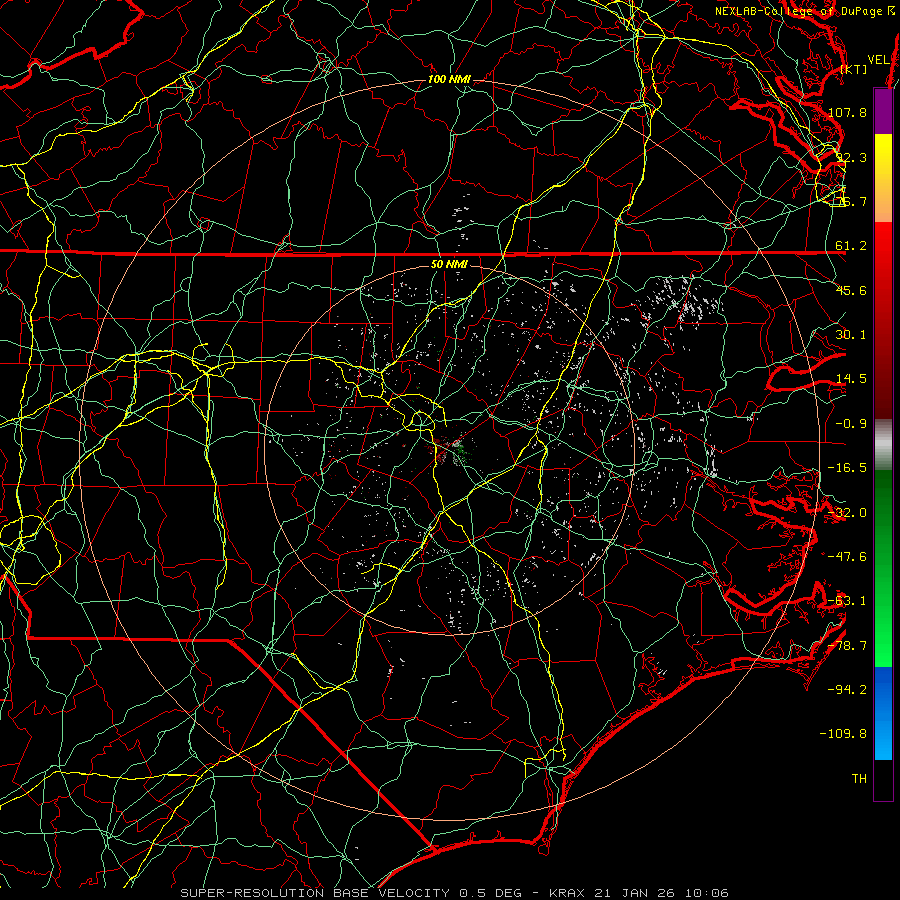
Task: Click the purple segment of the color bar
Action: 883,111
